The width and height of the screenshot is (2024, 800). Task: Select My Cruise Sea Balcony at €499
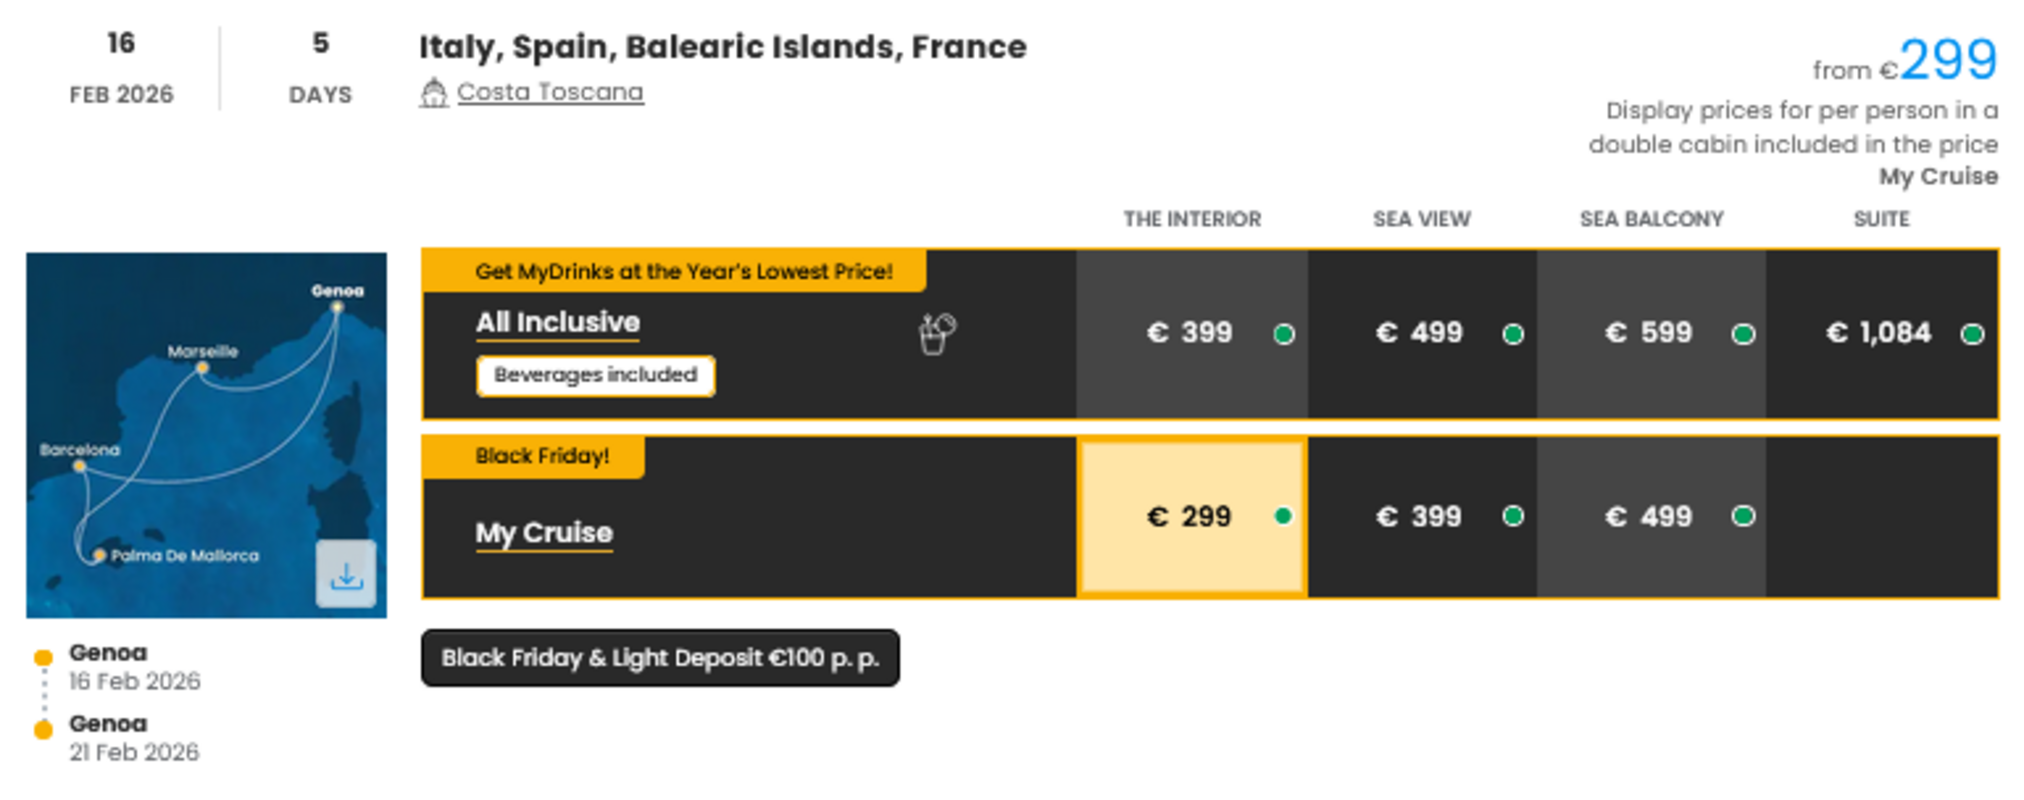pyautogui.click(x=1650, y=517)
